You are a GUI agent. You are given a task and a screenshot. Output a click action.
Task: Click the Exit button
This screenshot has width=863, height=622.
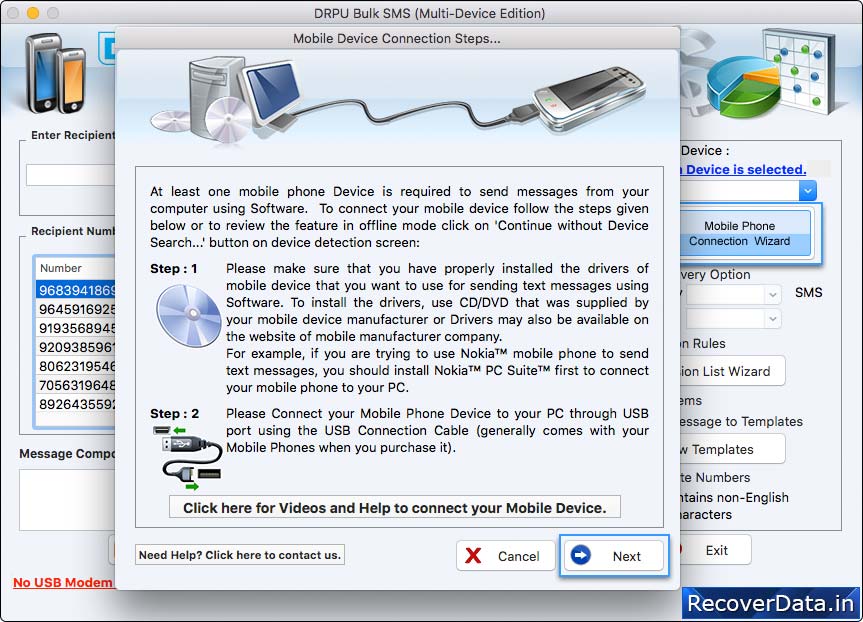(x=716, y=550)
